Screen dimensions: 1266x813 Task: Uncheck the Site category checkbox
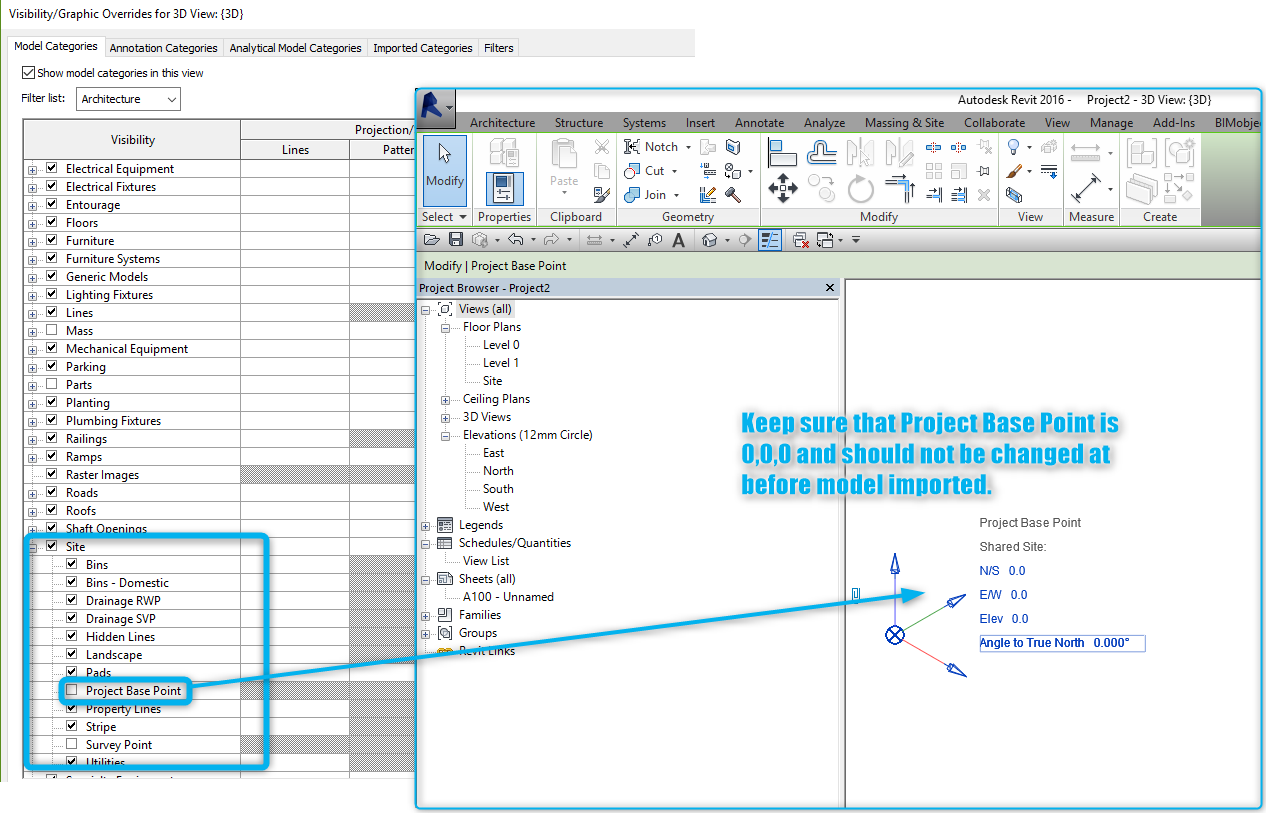(52, 546)
